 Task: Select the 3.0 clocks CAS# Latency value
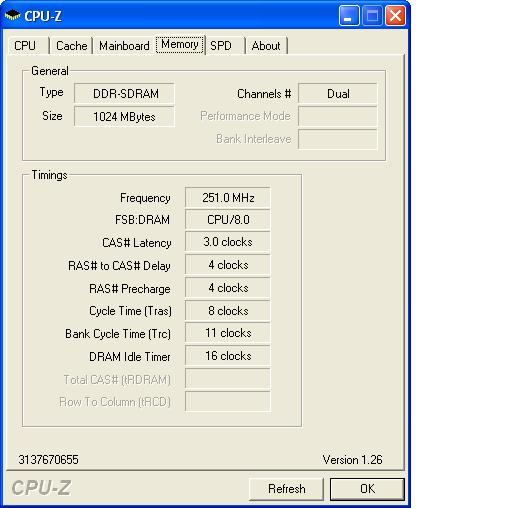point(228,242)
